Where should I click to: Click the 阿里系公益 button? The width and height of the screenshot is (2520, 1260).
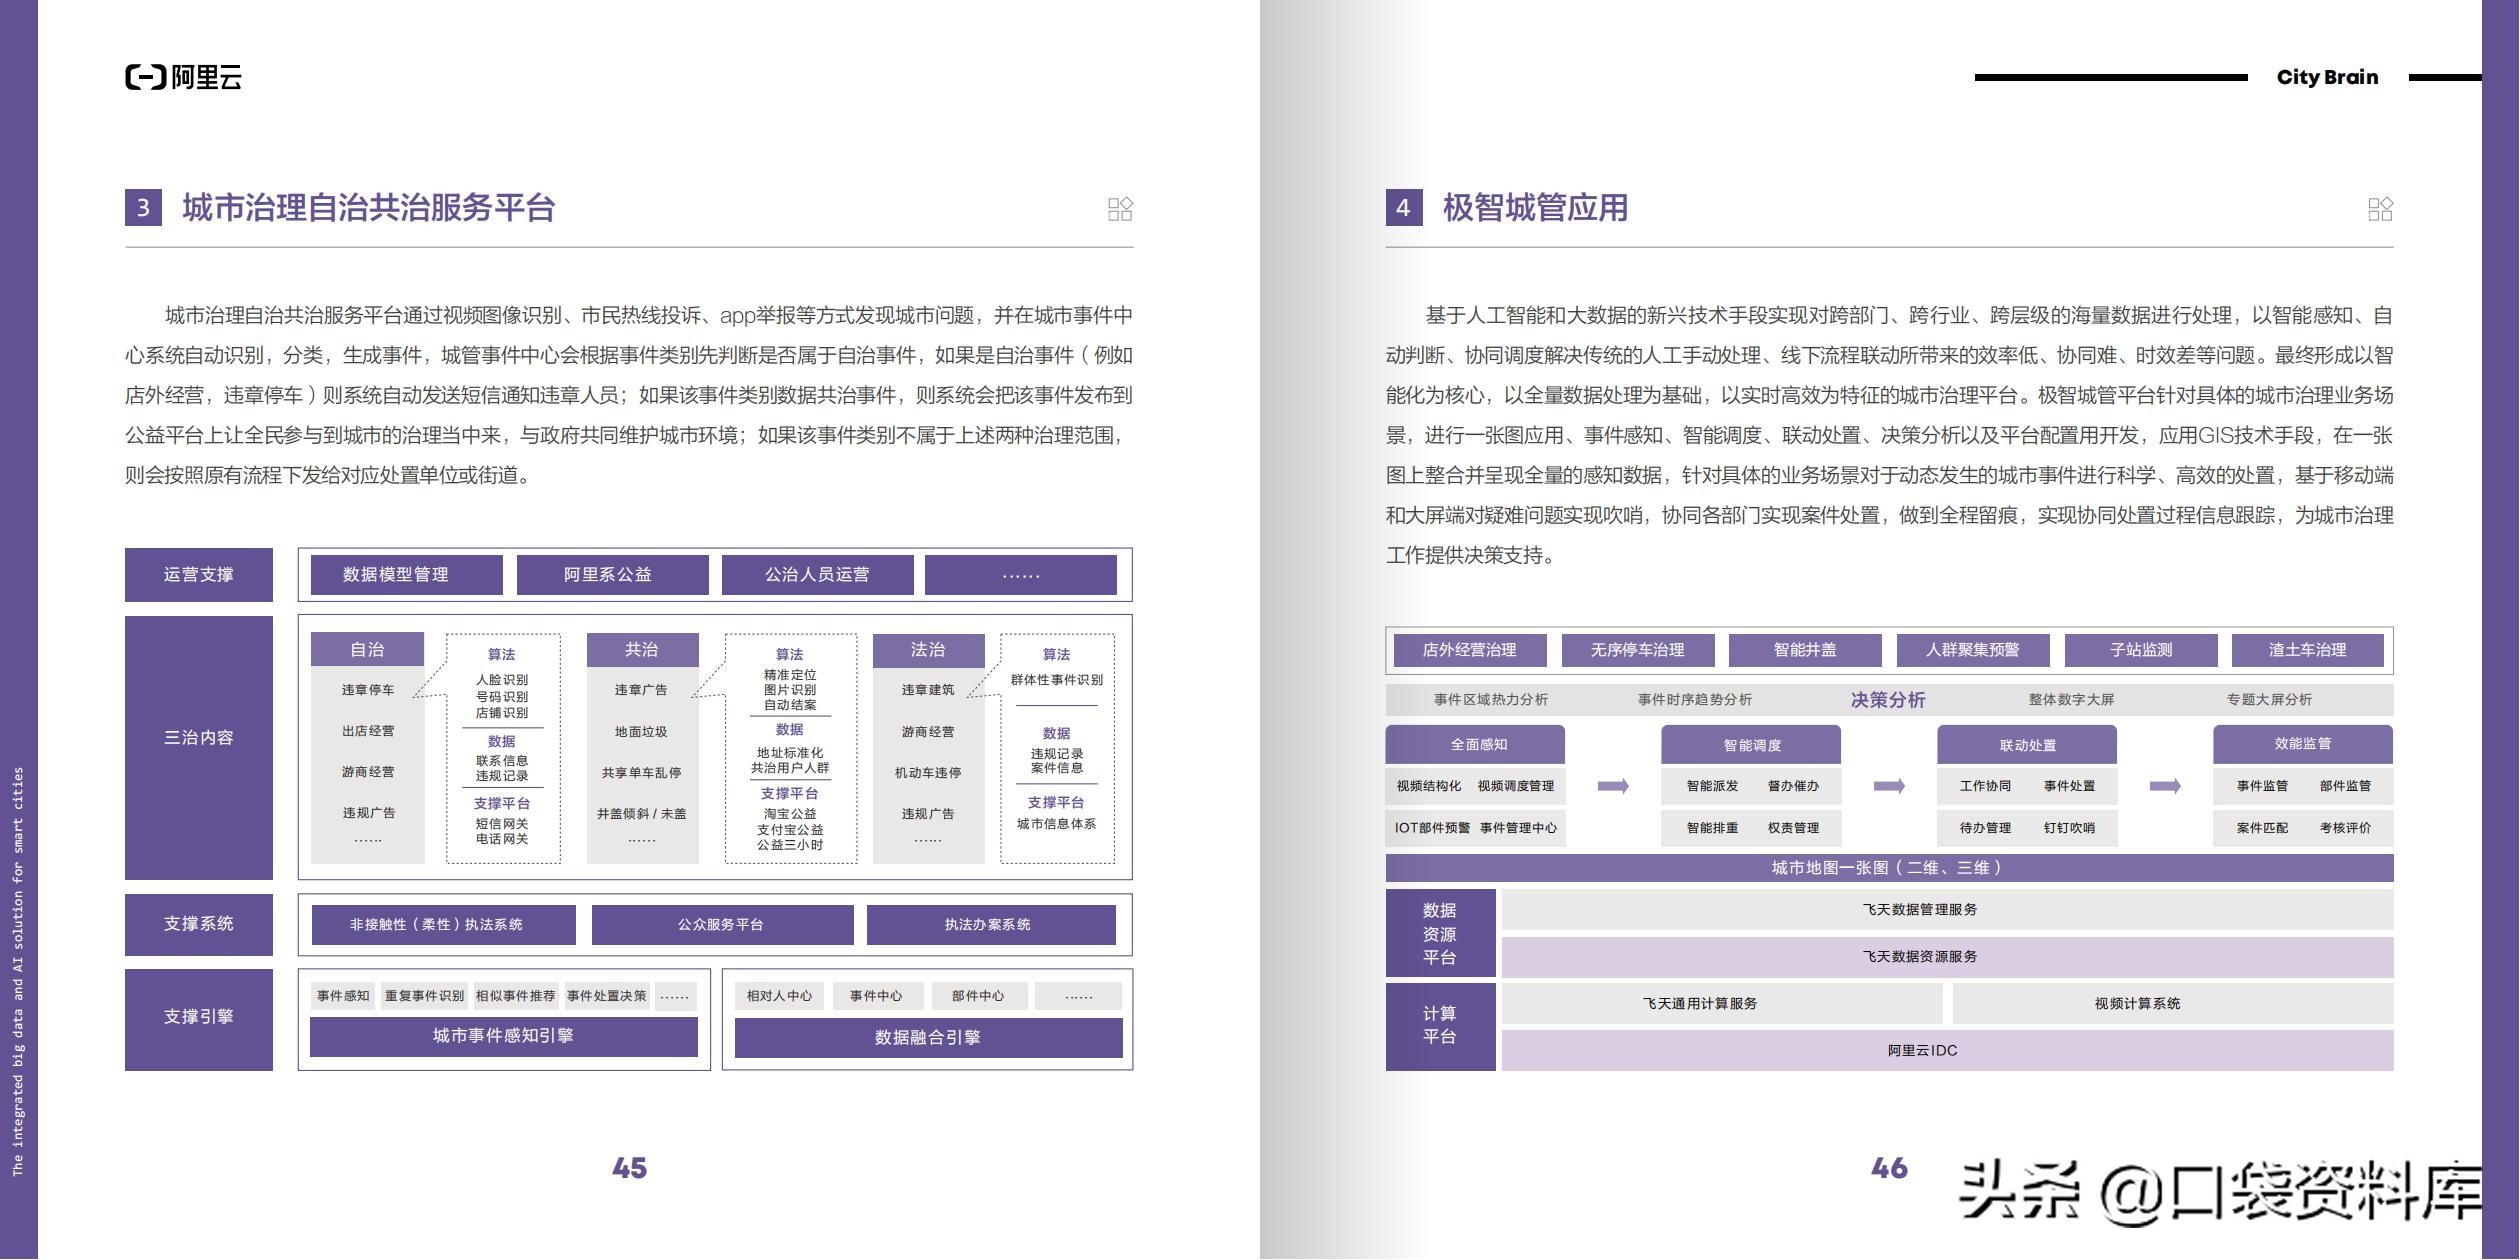click(612, 575)
